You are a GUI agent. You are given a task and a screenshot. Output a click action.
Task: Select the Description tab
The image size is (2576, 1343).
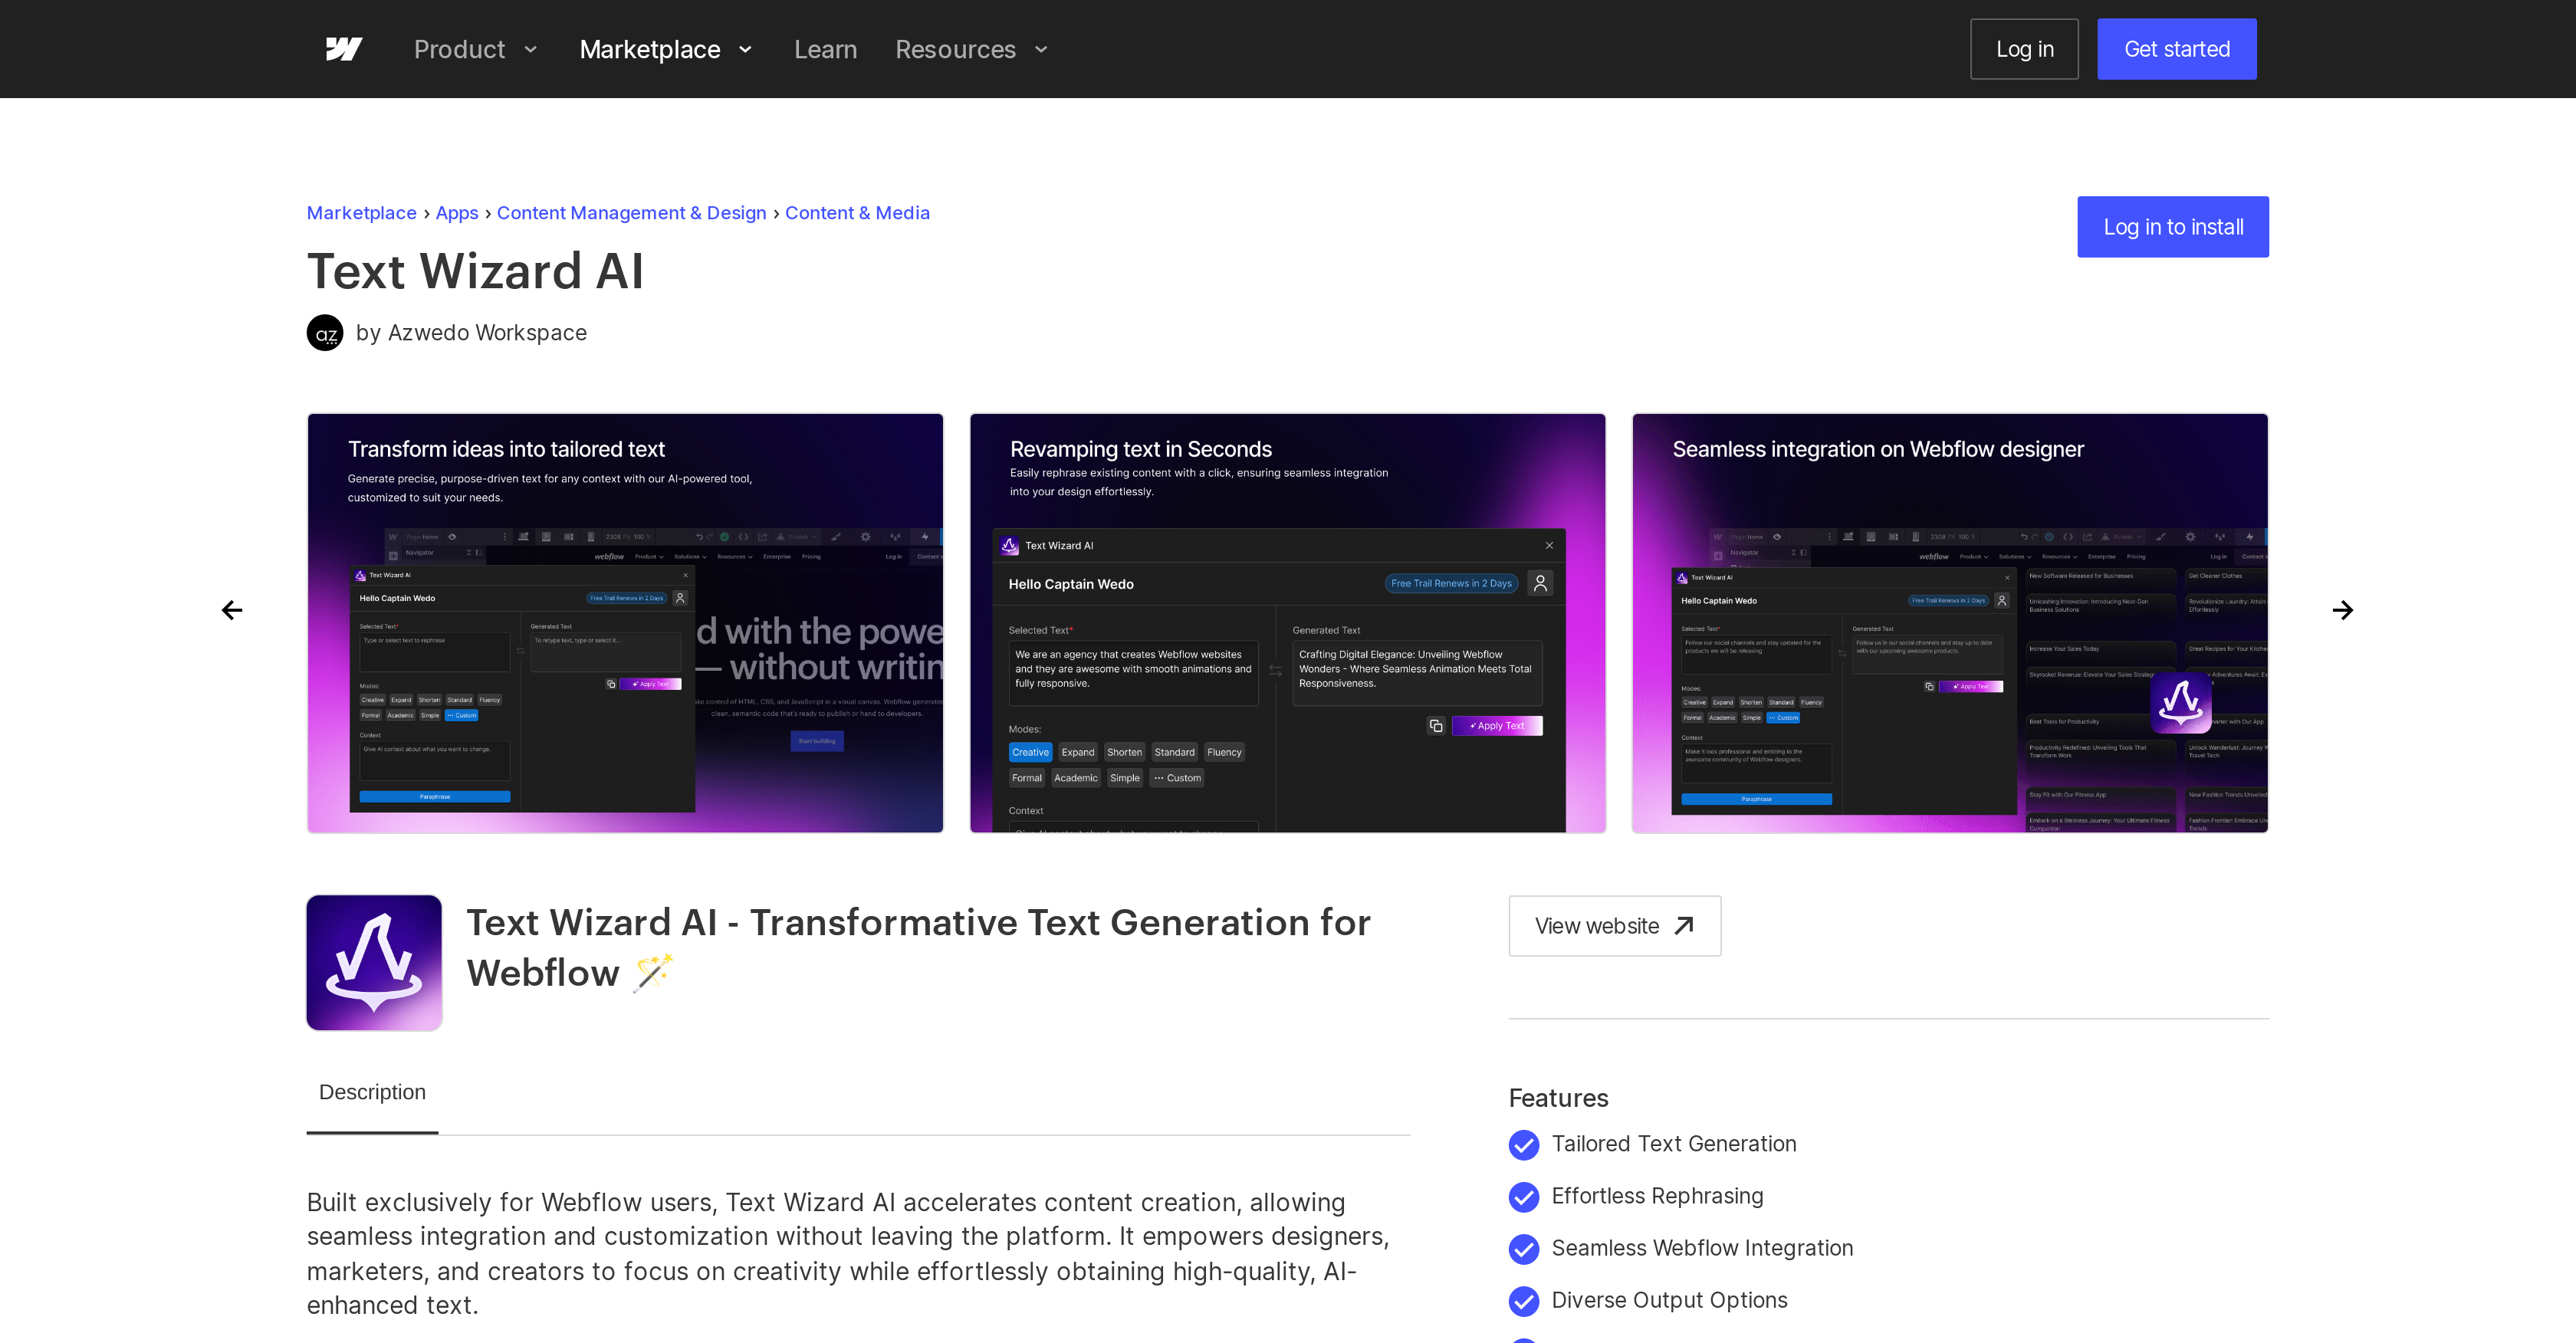pos(371,1092)
